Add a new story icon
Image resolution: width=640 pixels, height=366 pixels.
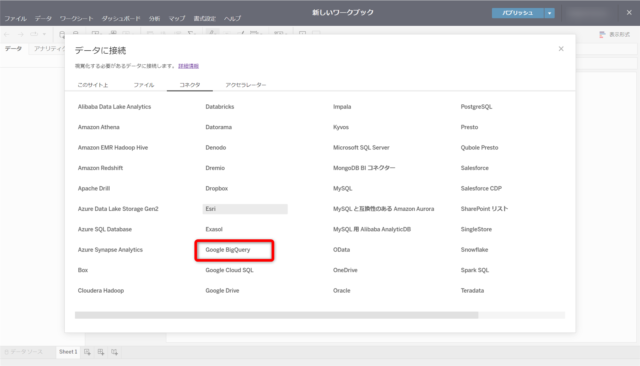(x=114, y=352)
